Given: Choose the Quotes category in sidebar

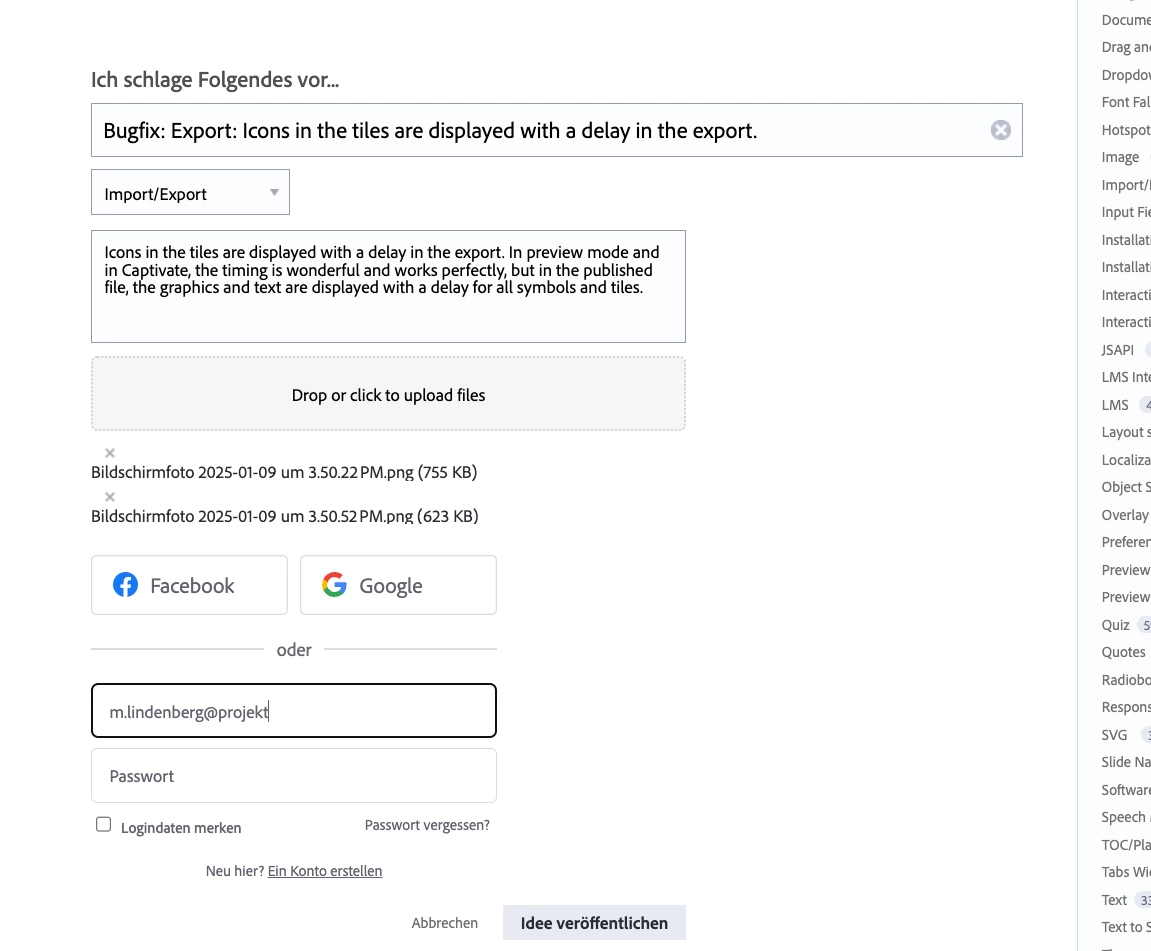Looking at the screenshot, I should pos(1123,652).
